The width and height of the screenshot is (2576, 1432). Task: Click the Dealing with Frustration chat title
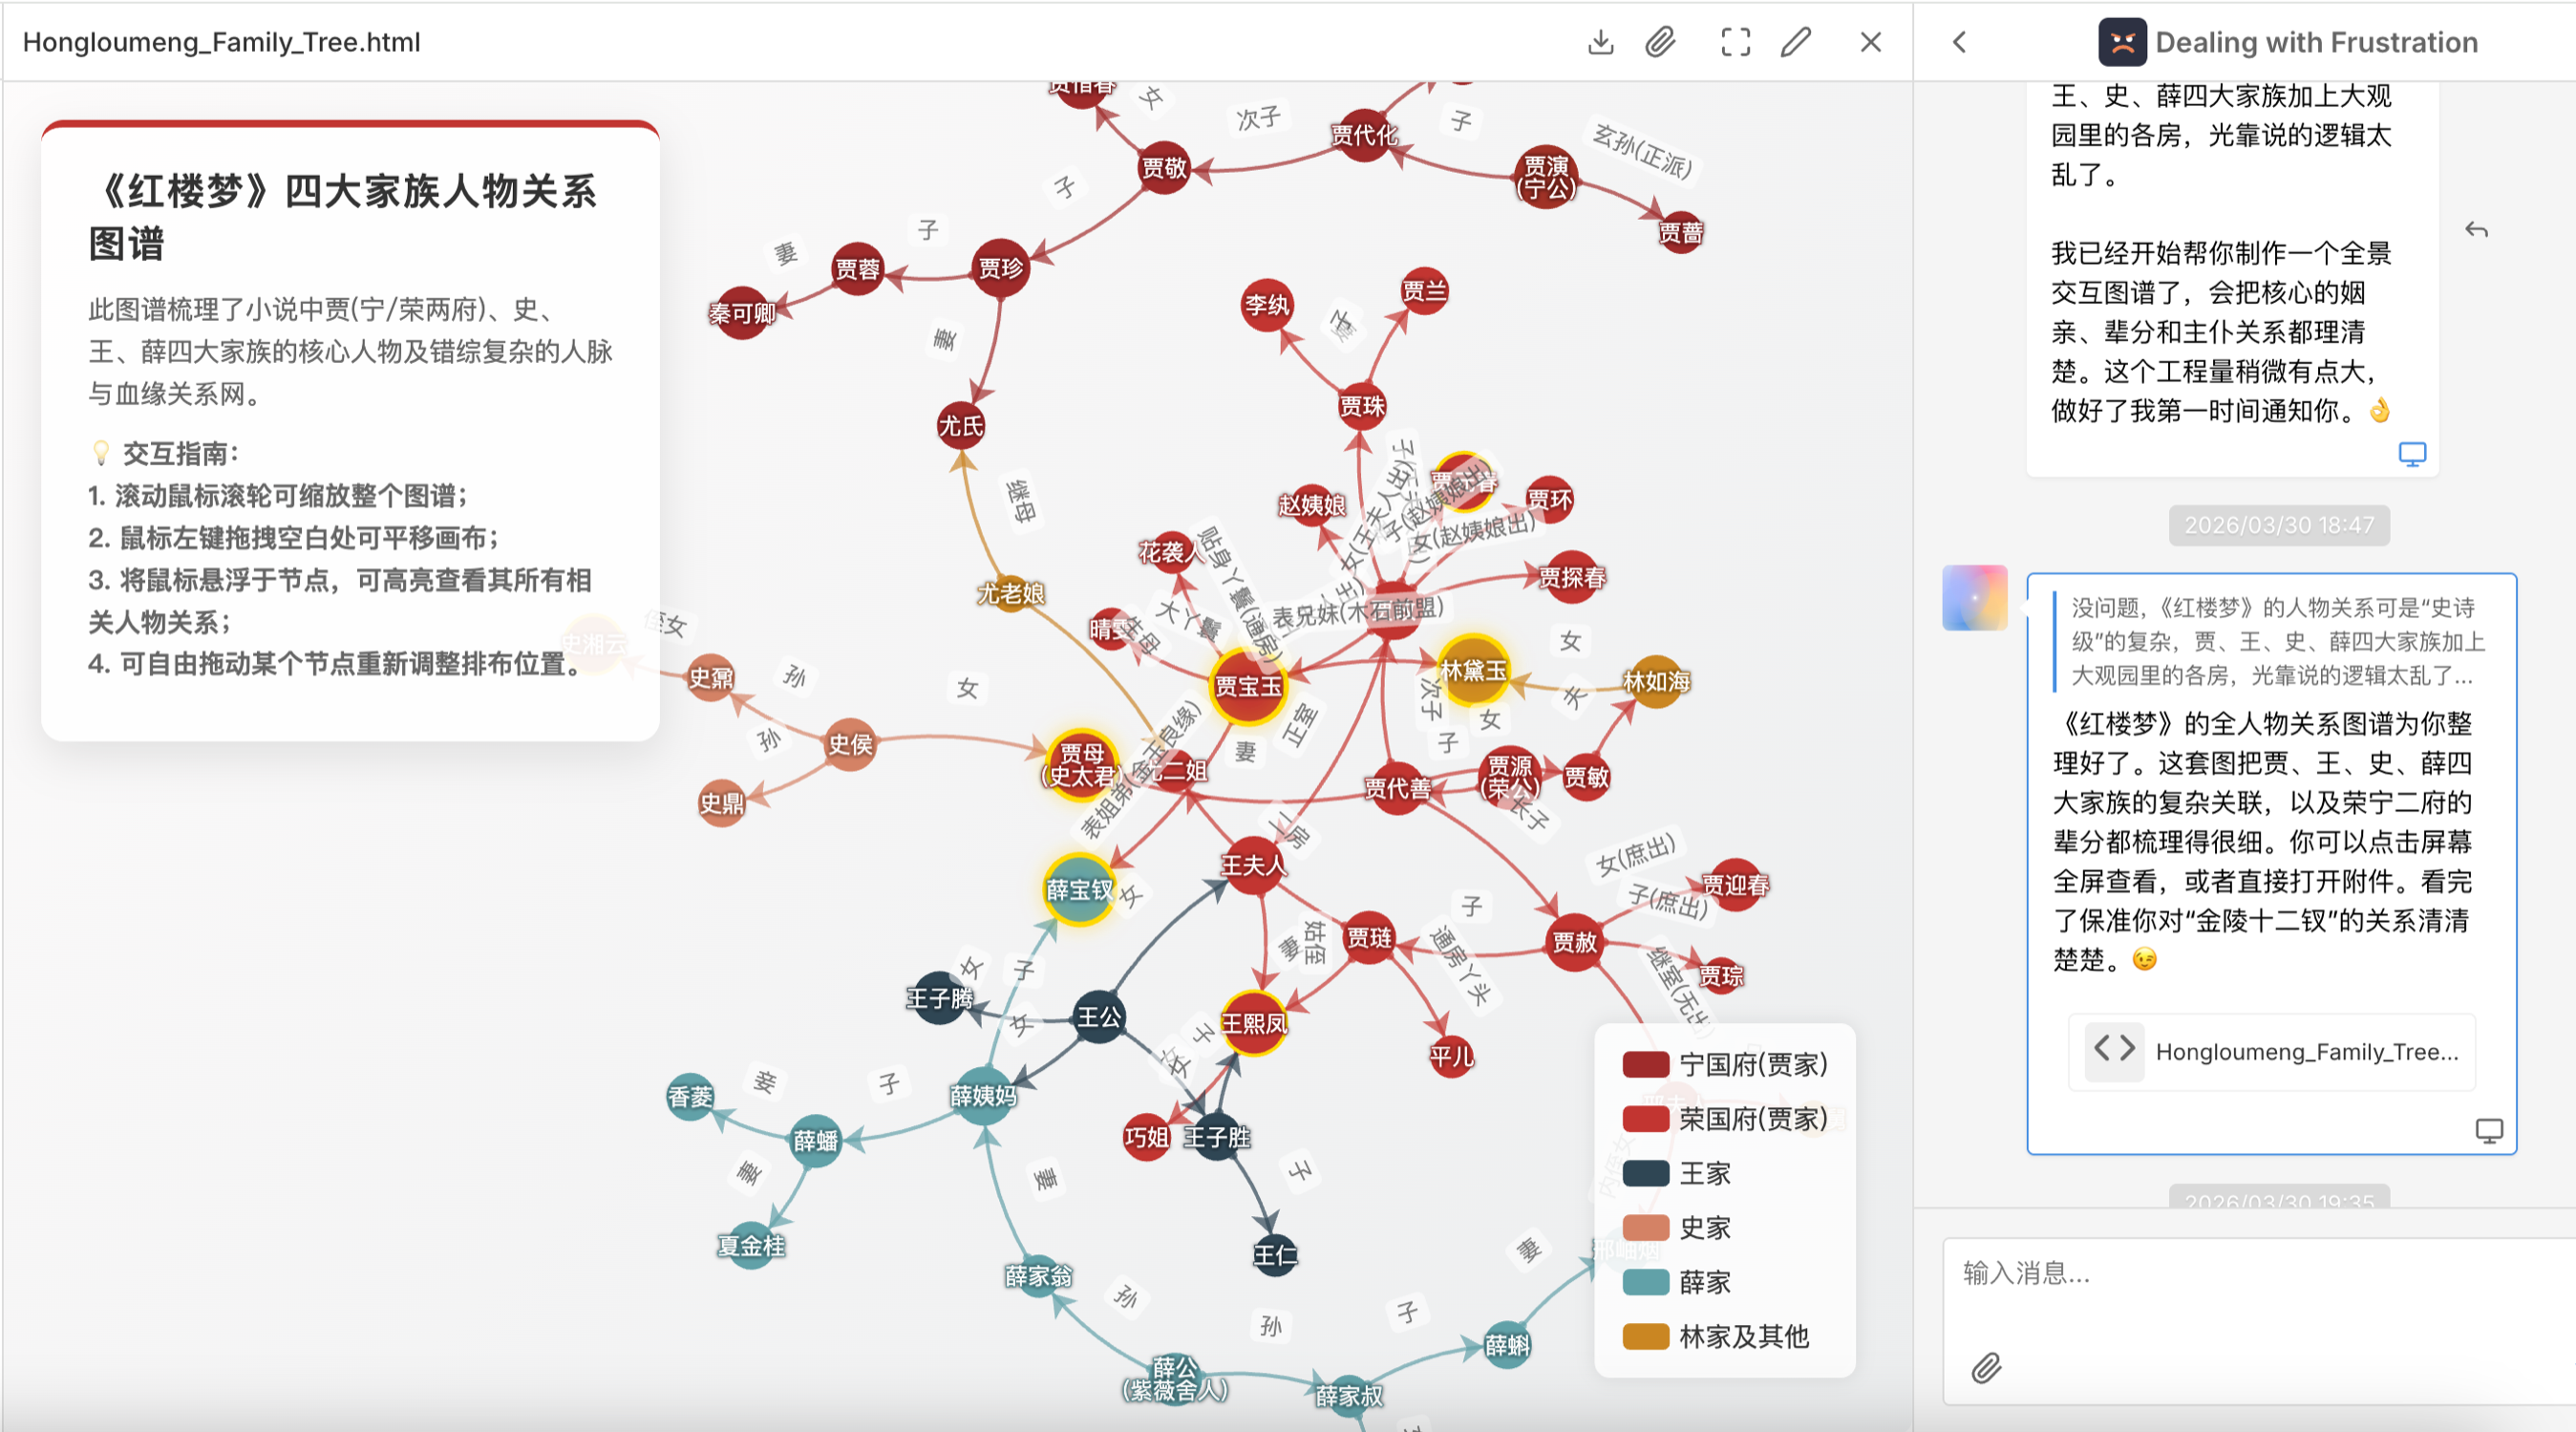2315,42
